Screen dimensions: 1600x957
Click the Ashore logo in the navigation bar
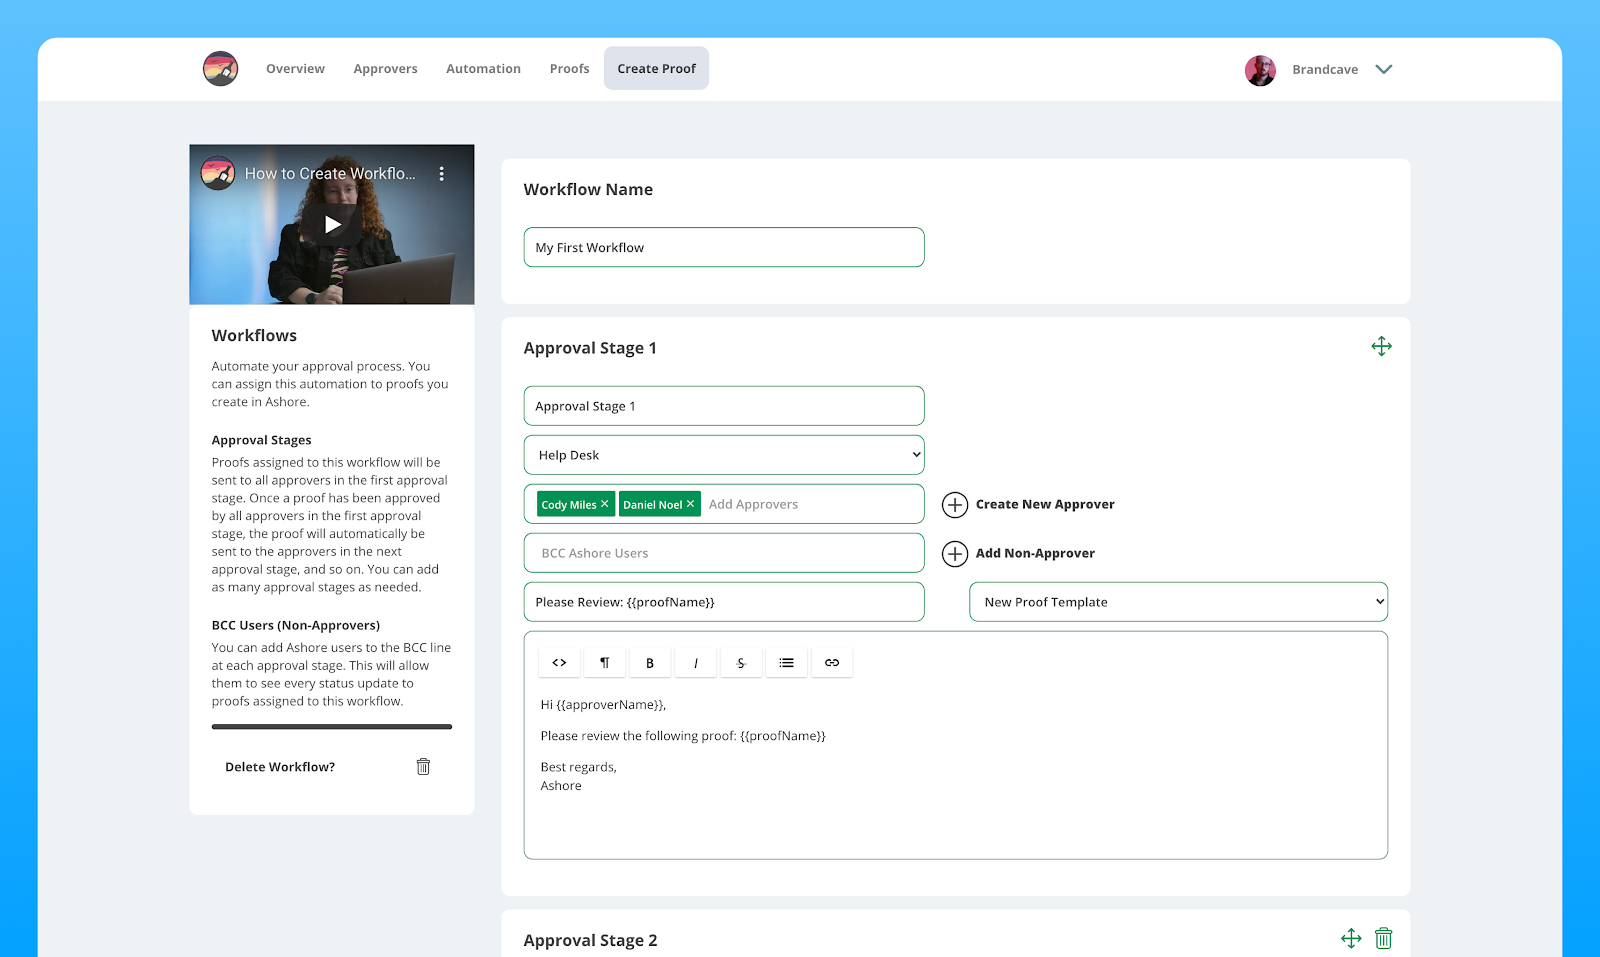point(220,69)
